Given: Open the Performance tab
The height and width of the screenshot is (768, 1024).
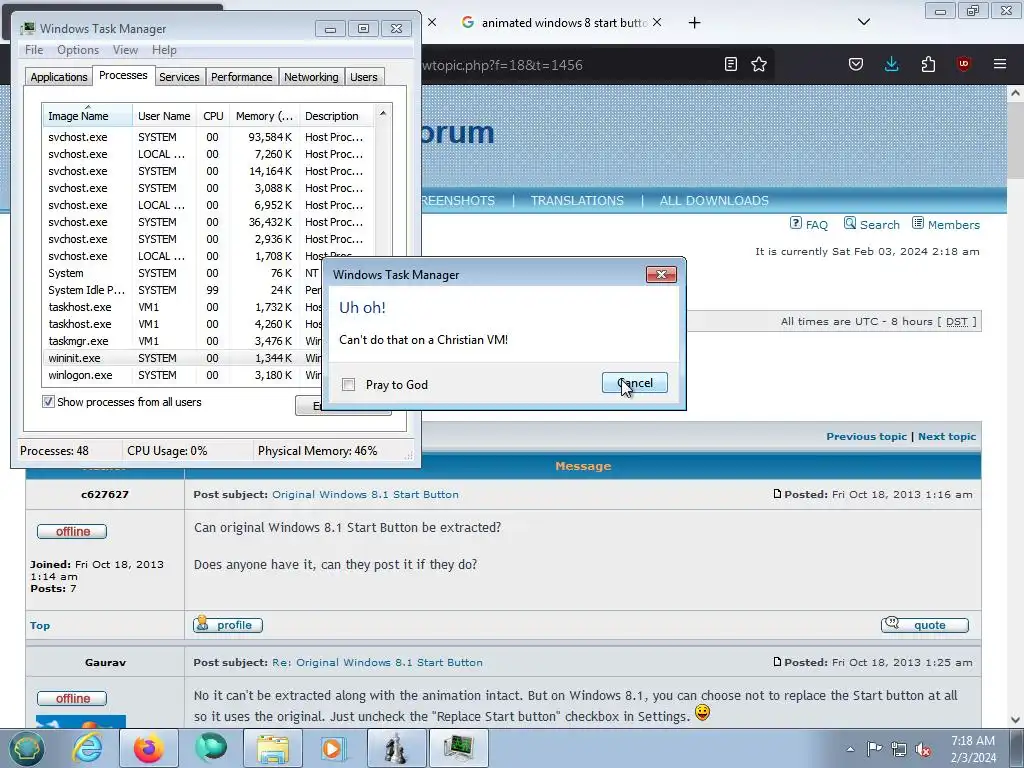Looking at the screenshot, I should click(242, 77).
